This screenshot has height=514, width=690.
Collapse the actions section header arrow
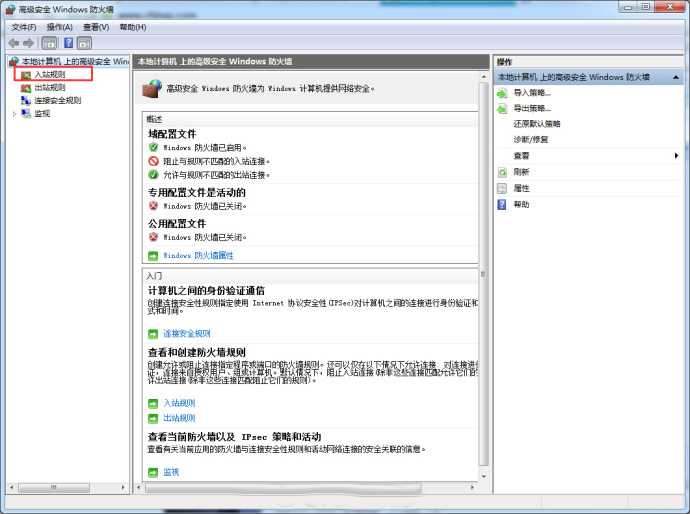coord(676,77)
